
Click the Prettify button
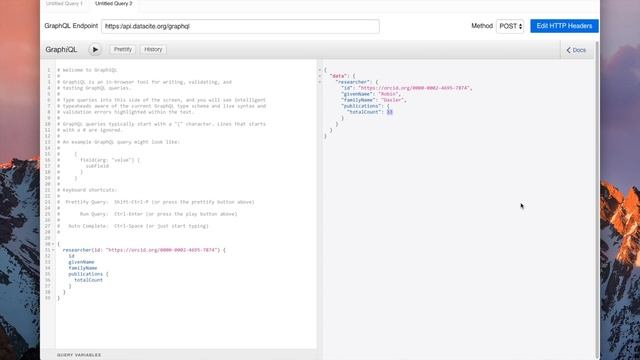[123, 49]
